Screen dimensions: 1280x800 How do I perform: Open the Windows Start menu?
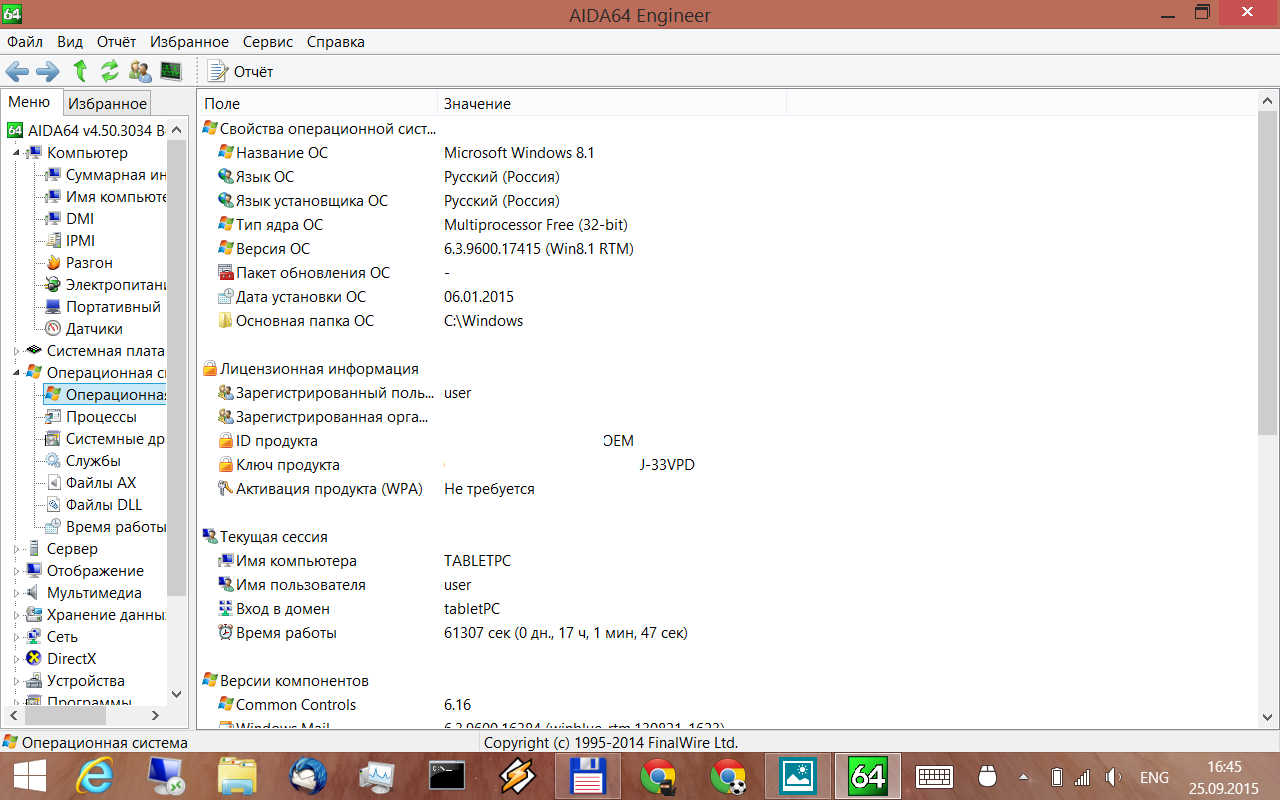(x=29, y=776)
